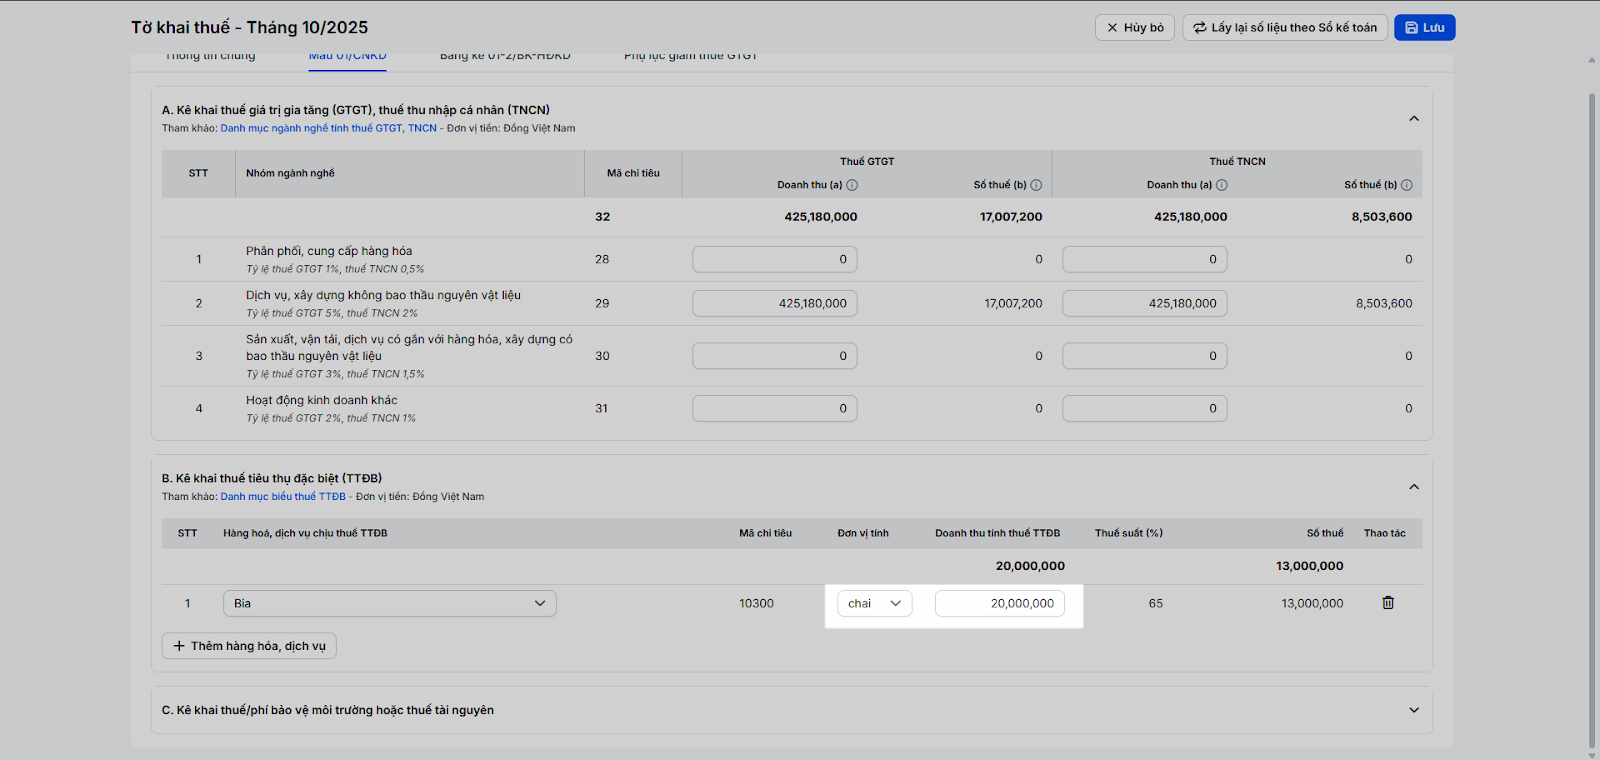Open the Bia goods dropdown

click(389, 603)
